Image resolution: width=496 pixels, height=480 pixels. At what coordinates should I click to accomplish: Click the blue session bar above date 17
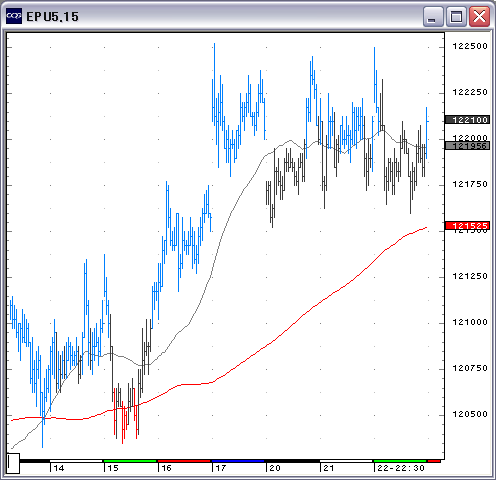click(238, 461)
